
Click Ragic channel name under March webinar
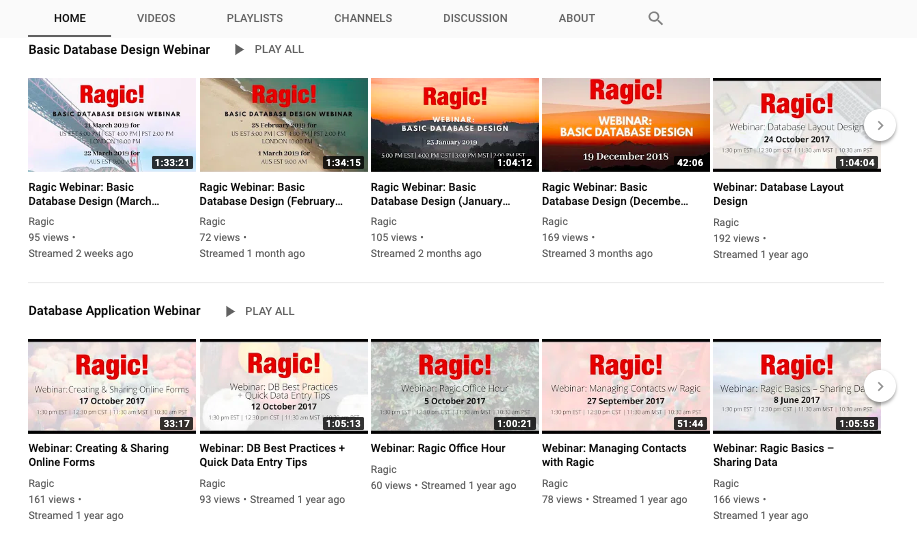tap(41, 222)
